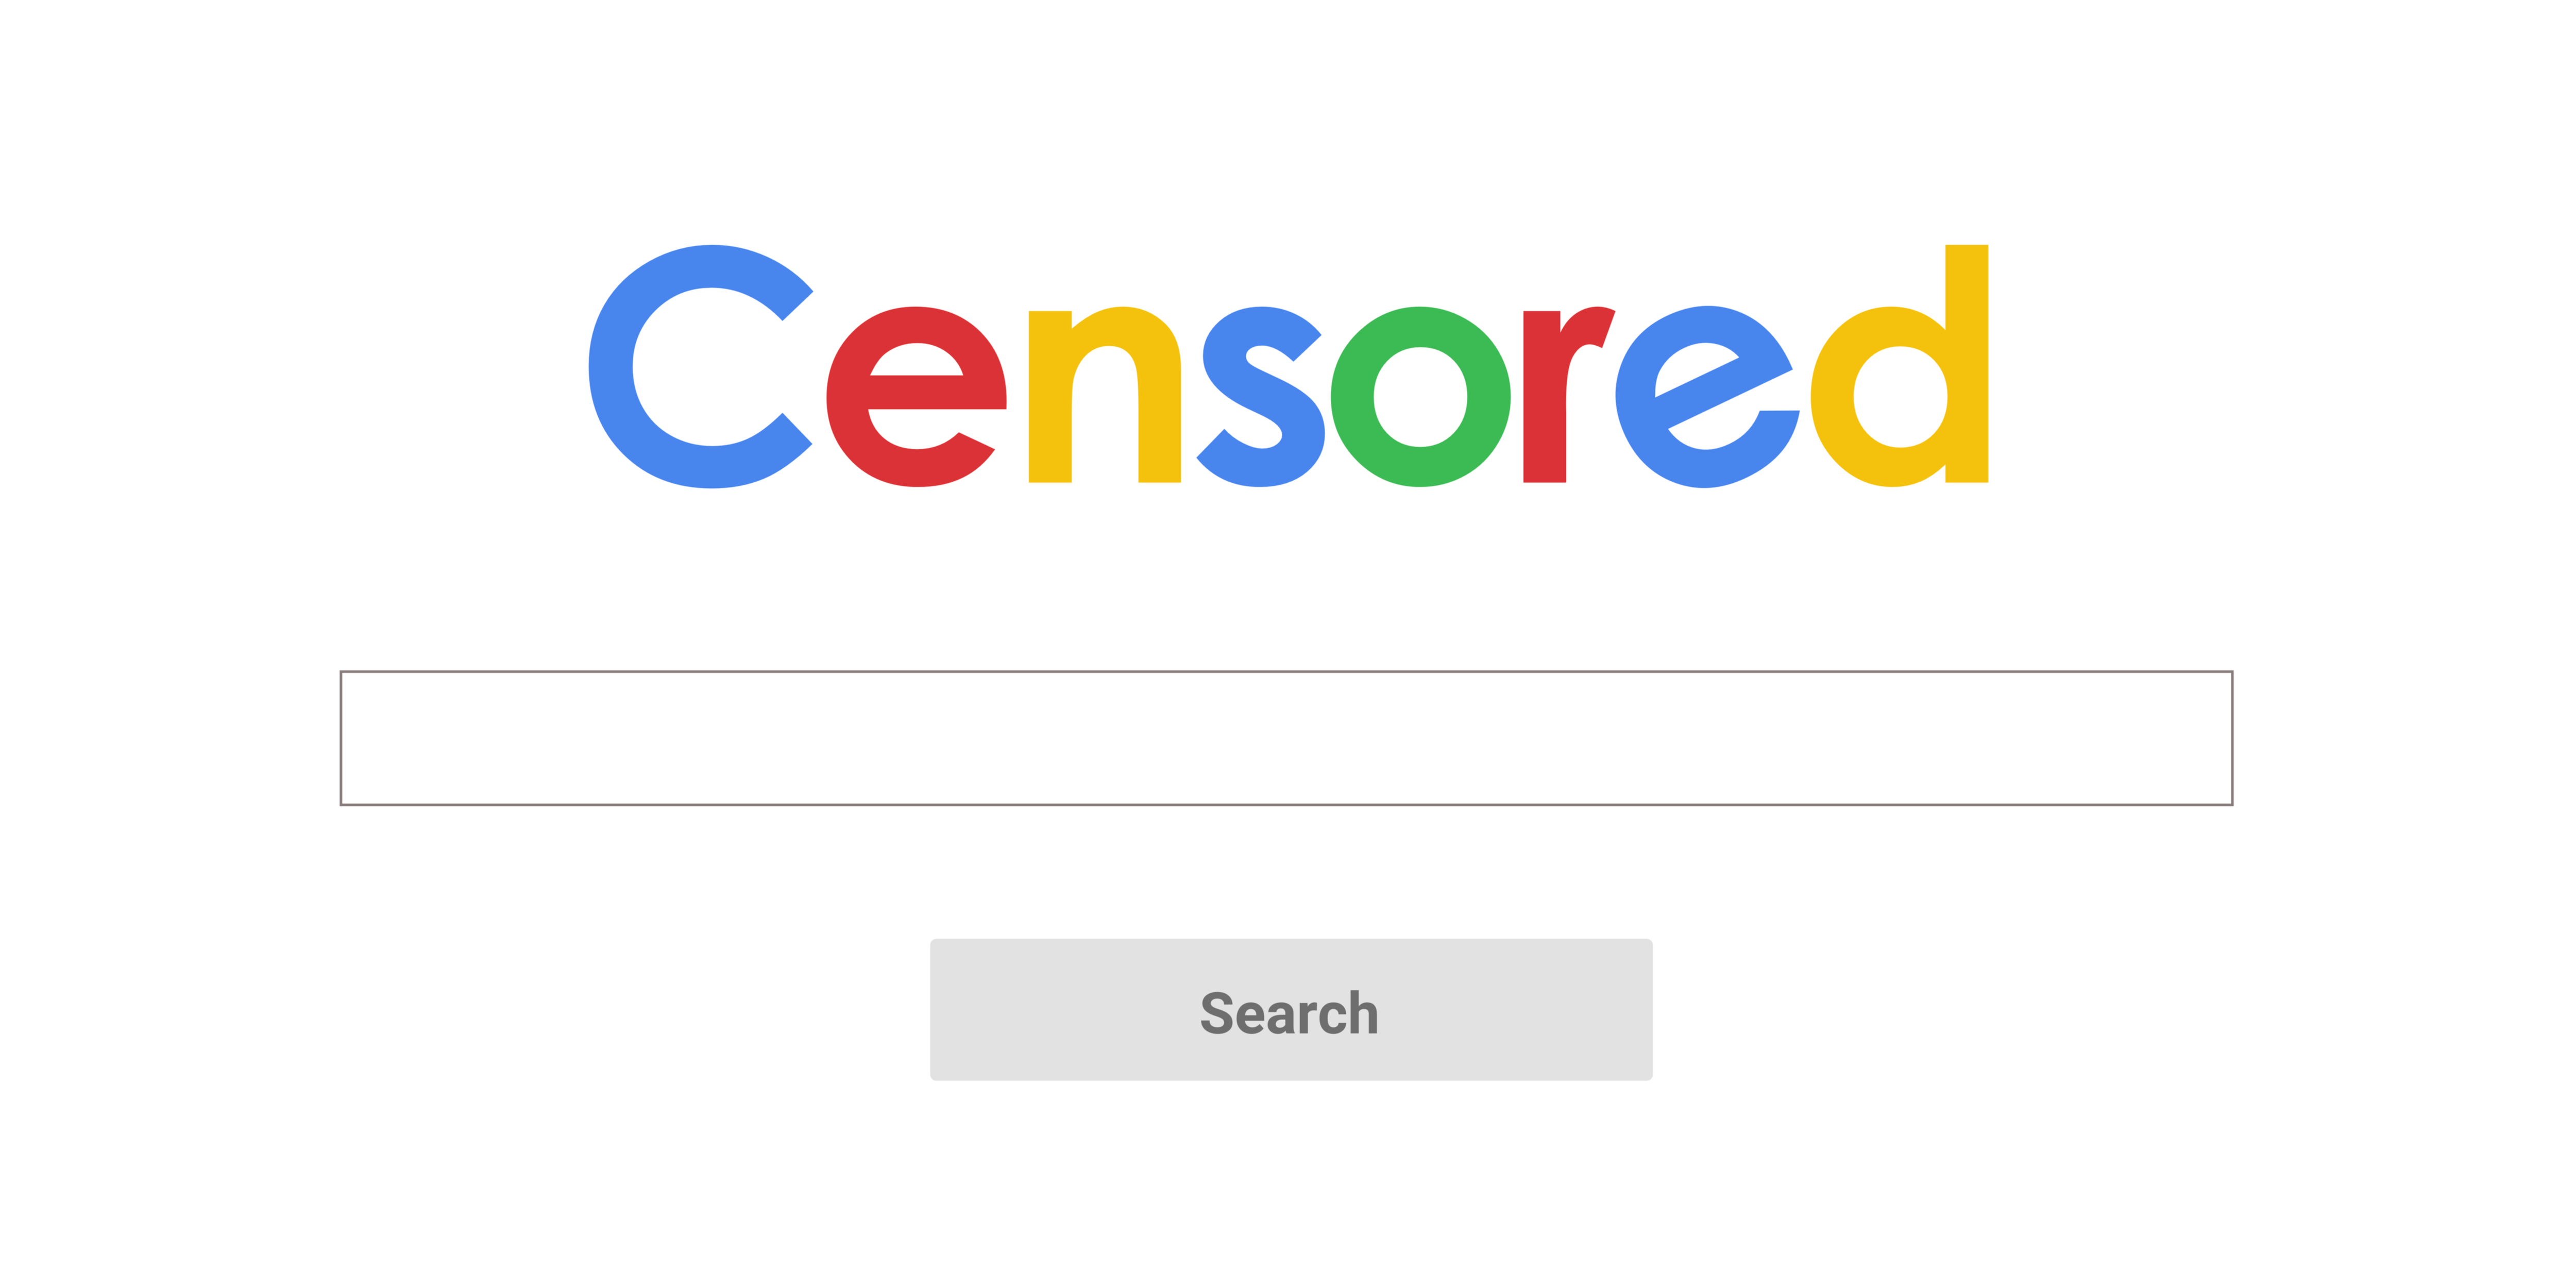
Task: Click the yellow letter d in logo
Action: pos(1899,366)
